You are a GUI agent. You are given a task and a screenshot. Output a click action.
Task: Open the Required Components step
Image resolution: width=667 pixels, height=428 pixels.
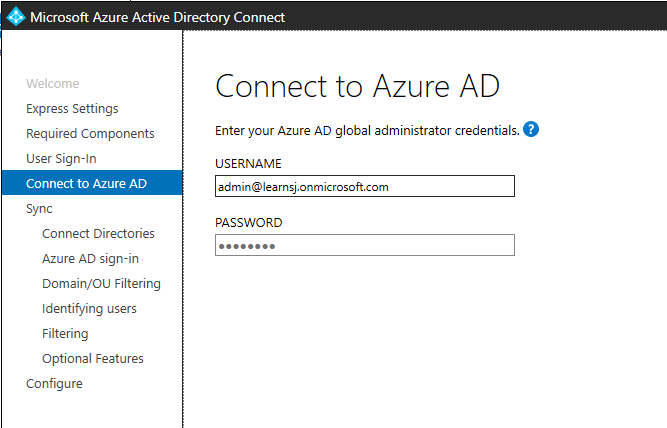90,134
